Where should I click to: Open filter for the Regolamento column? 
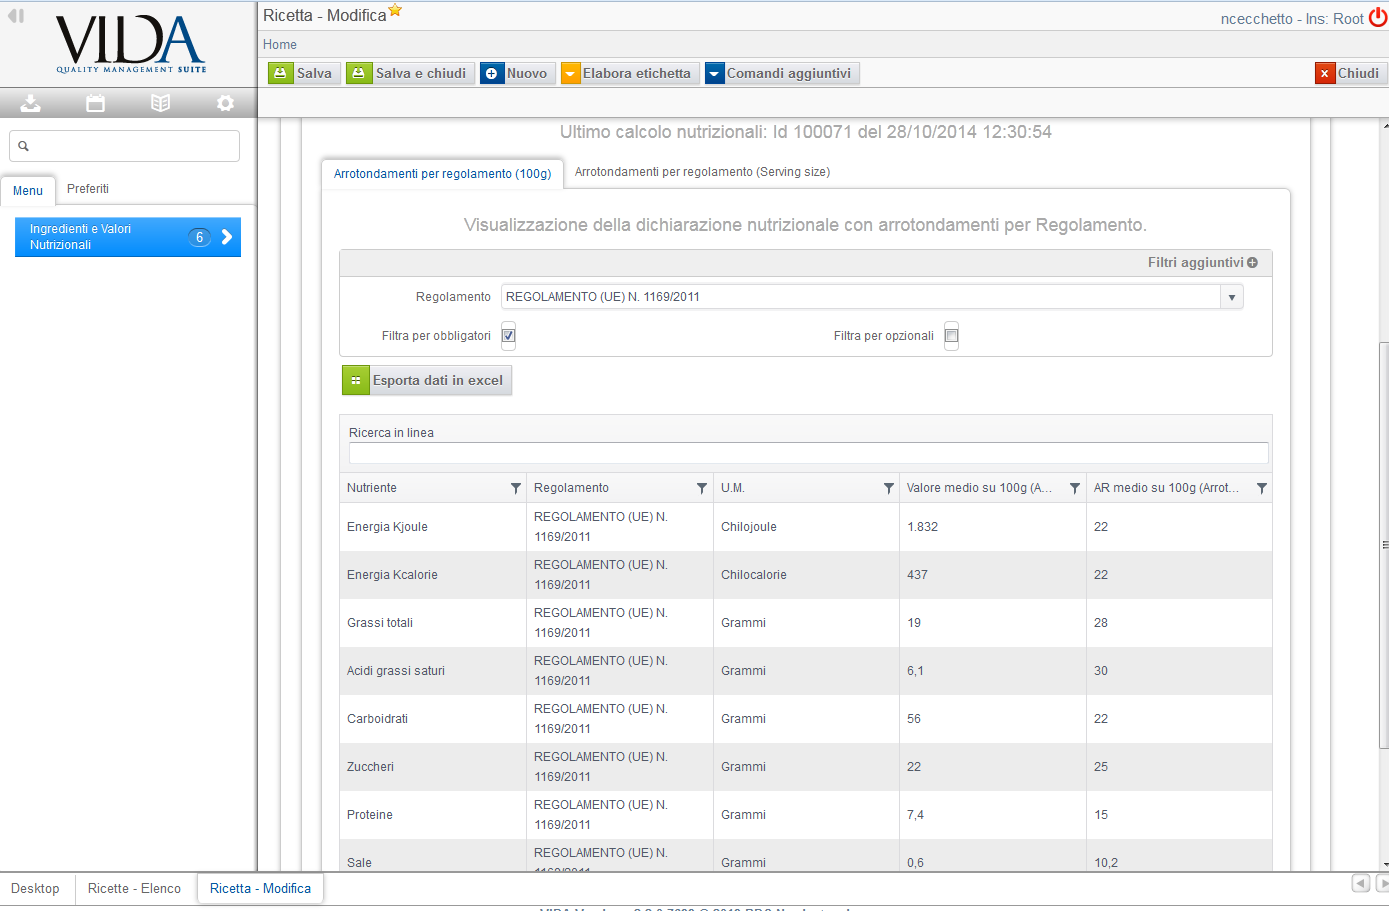702,488
